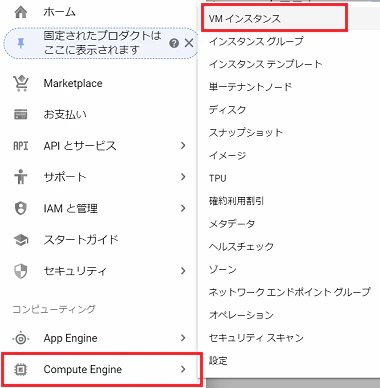Viewport: 380px width, 388px height.
Task: Select 設定 in the submenu
Action: click(218, 361)
